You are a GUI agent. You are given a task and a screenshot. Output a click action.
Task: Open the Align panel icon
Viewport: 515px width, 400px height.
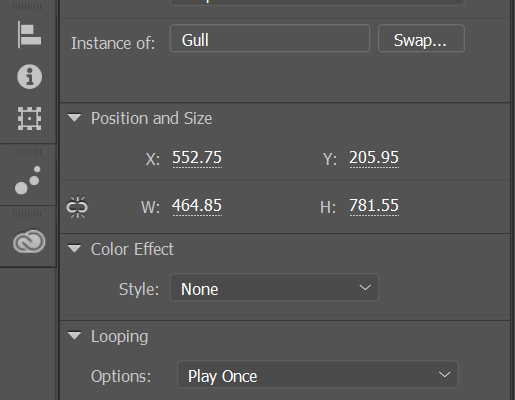[x=29, y=35]
